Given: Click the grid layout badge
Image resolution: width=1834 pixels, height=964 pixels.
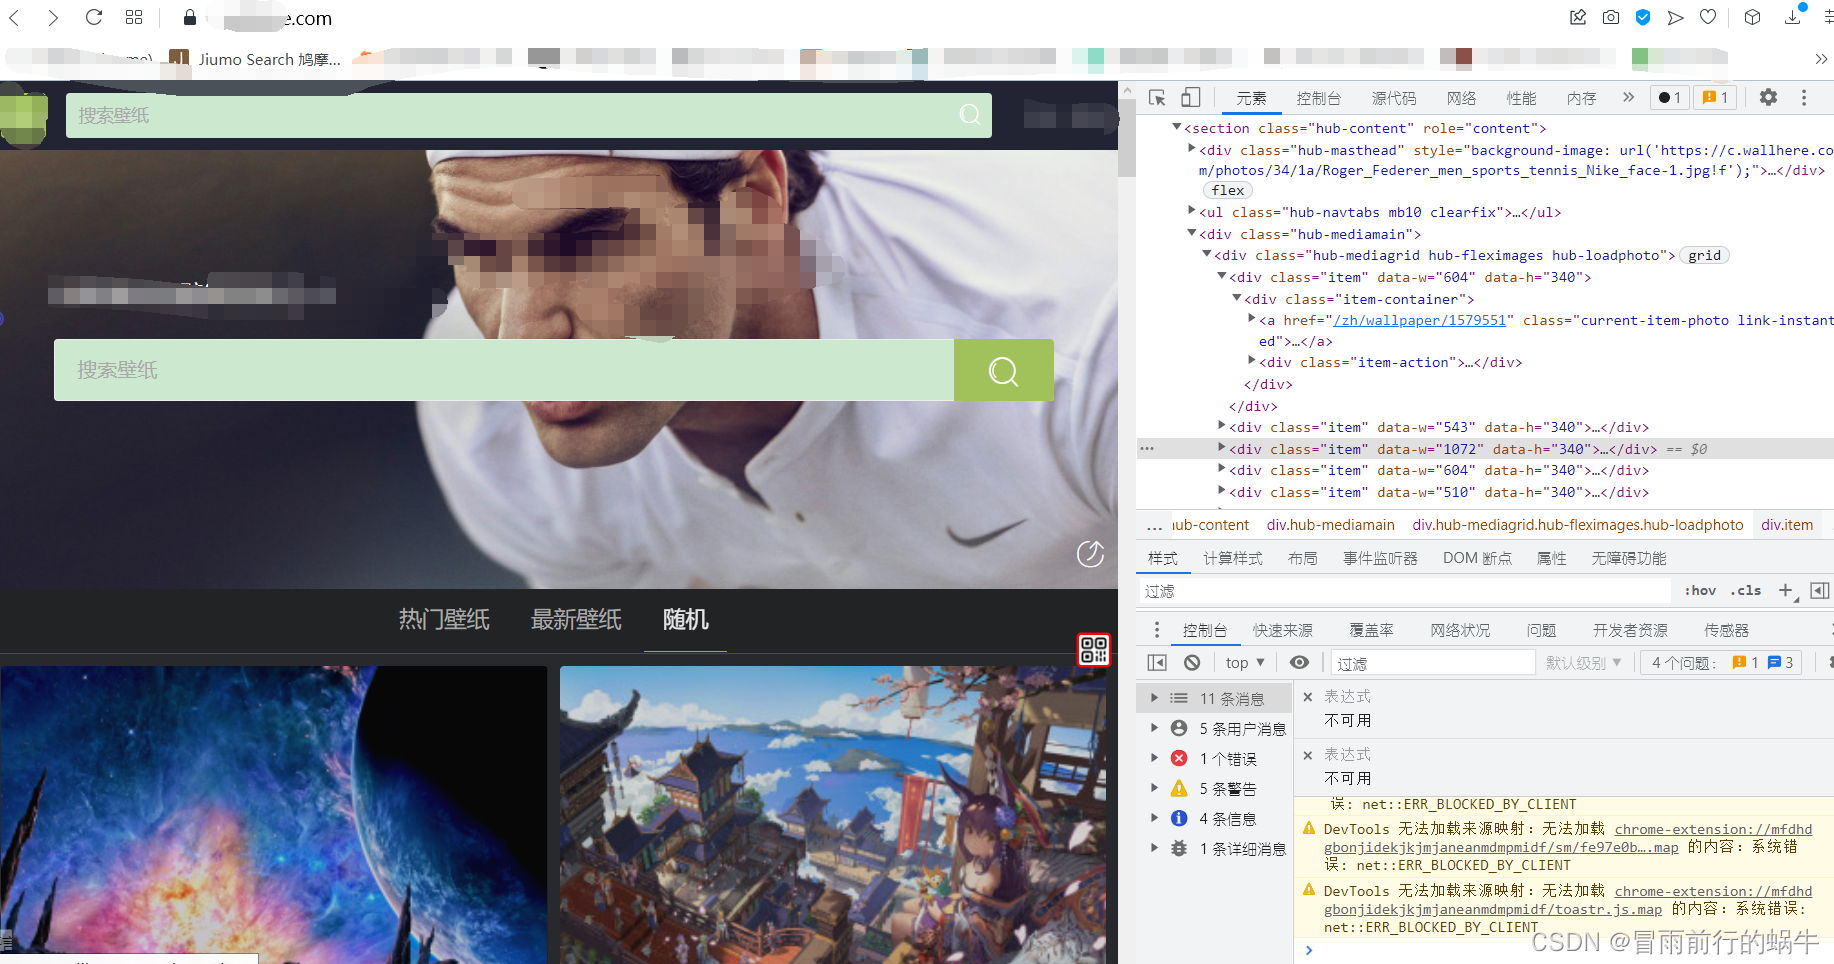Looking at the screenshot, I should (x=1704, y=255).
